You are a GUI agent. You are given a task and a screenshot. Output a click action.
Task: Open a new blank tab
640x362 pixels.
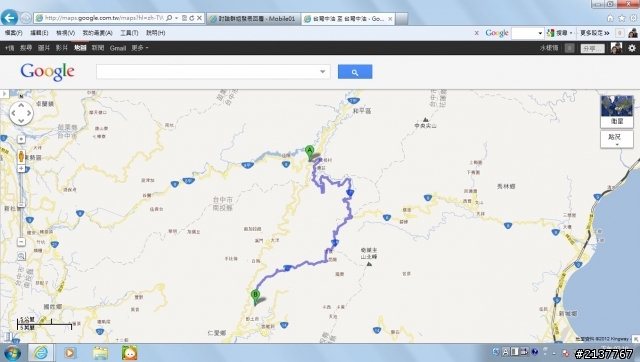coord(401,19)
